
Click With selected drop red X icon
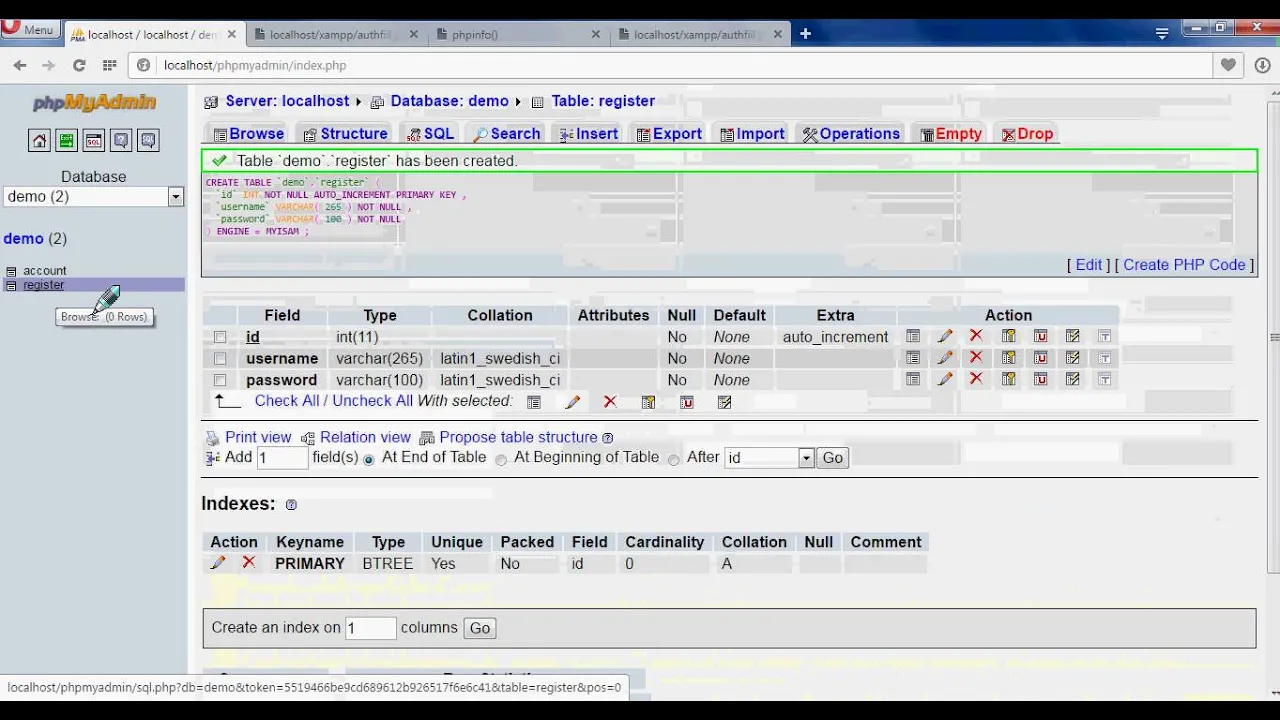point(610,402)
